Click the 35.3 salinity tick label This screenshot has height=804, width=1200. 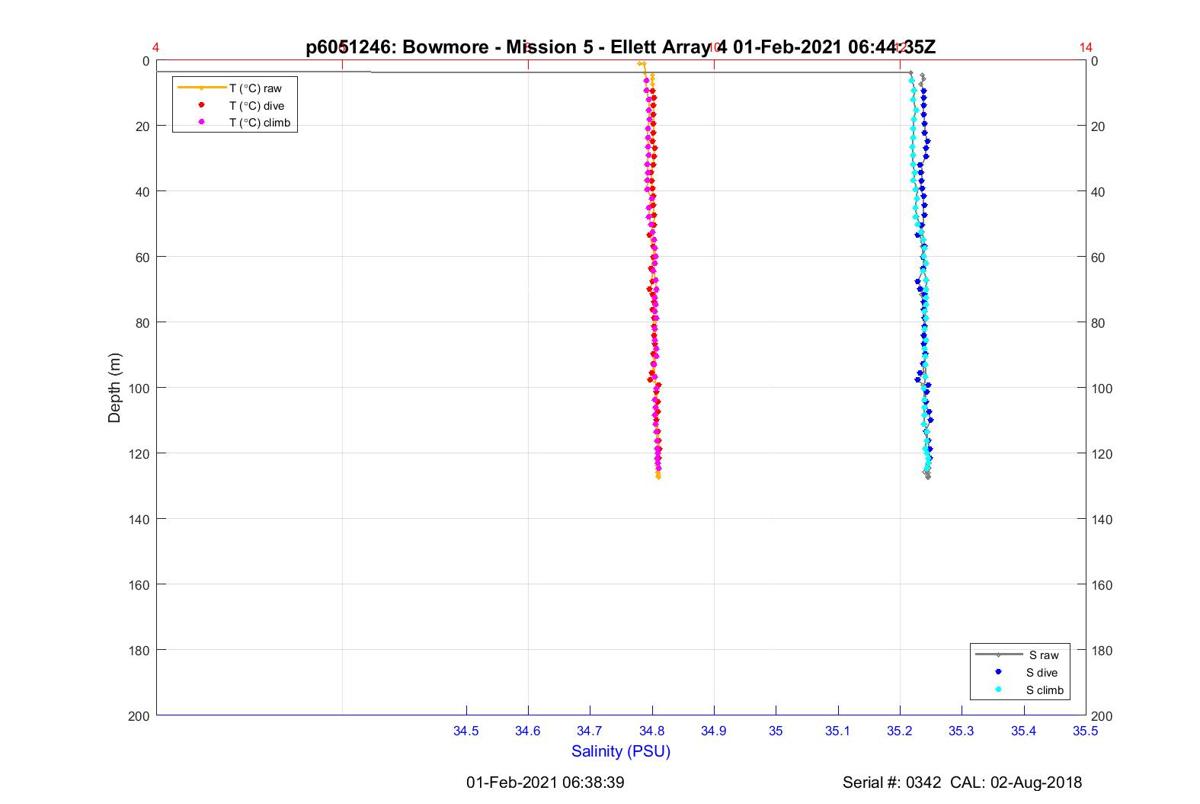point(962,732)
